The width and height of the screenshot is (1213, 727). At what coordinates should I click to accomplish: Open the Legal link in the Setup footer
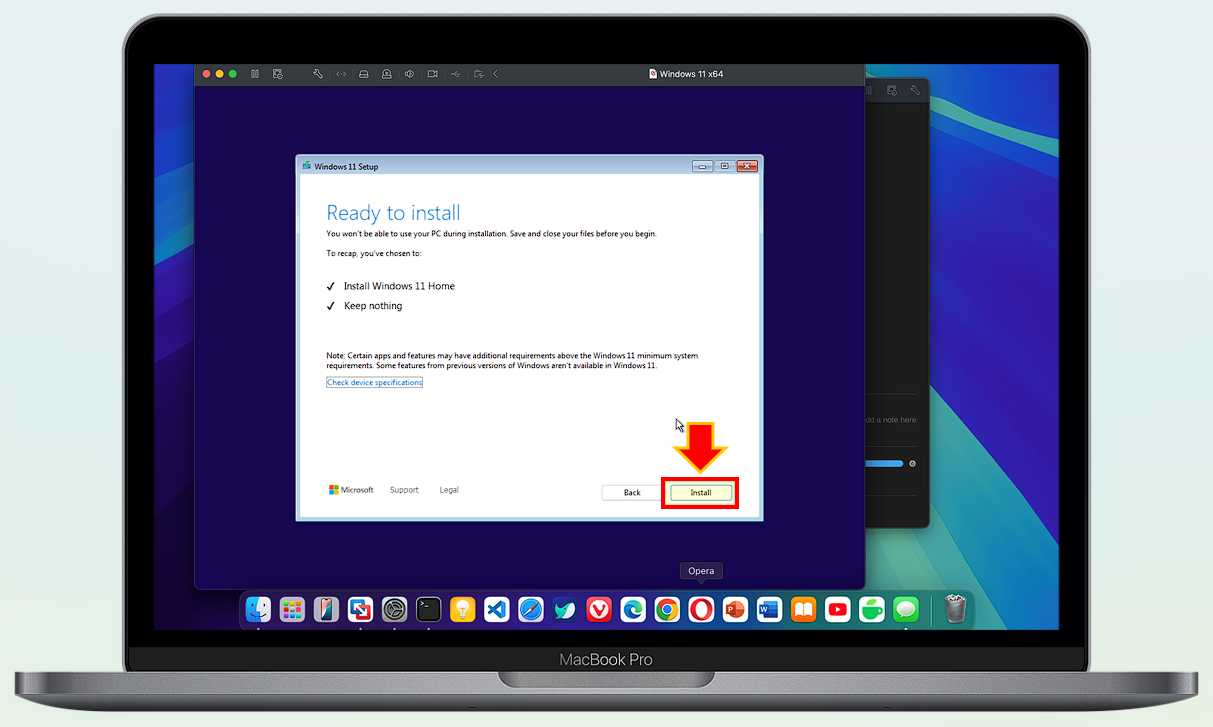click(449, 490)
